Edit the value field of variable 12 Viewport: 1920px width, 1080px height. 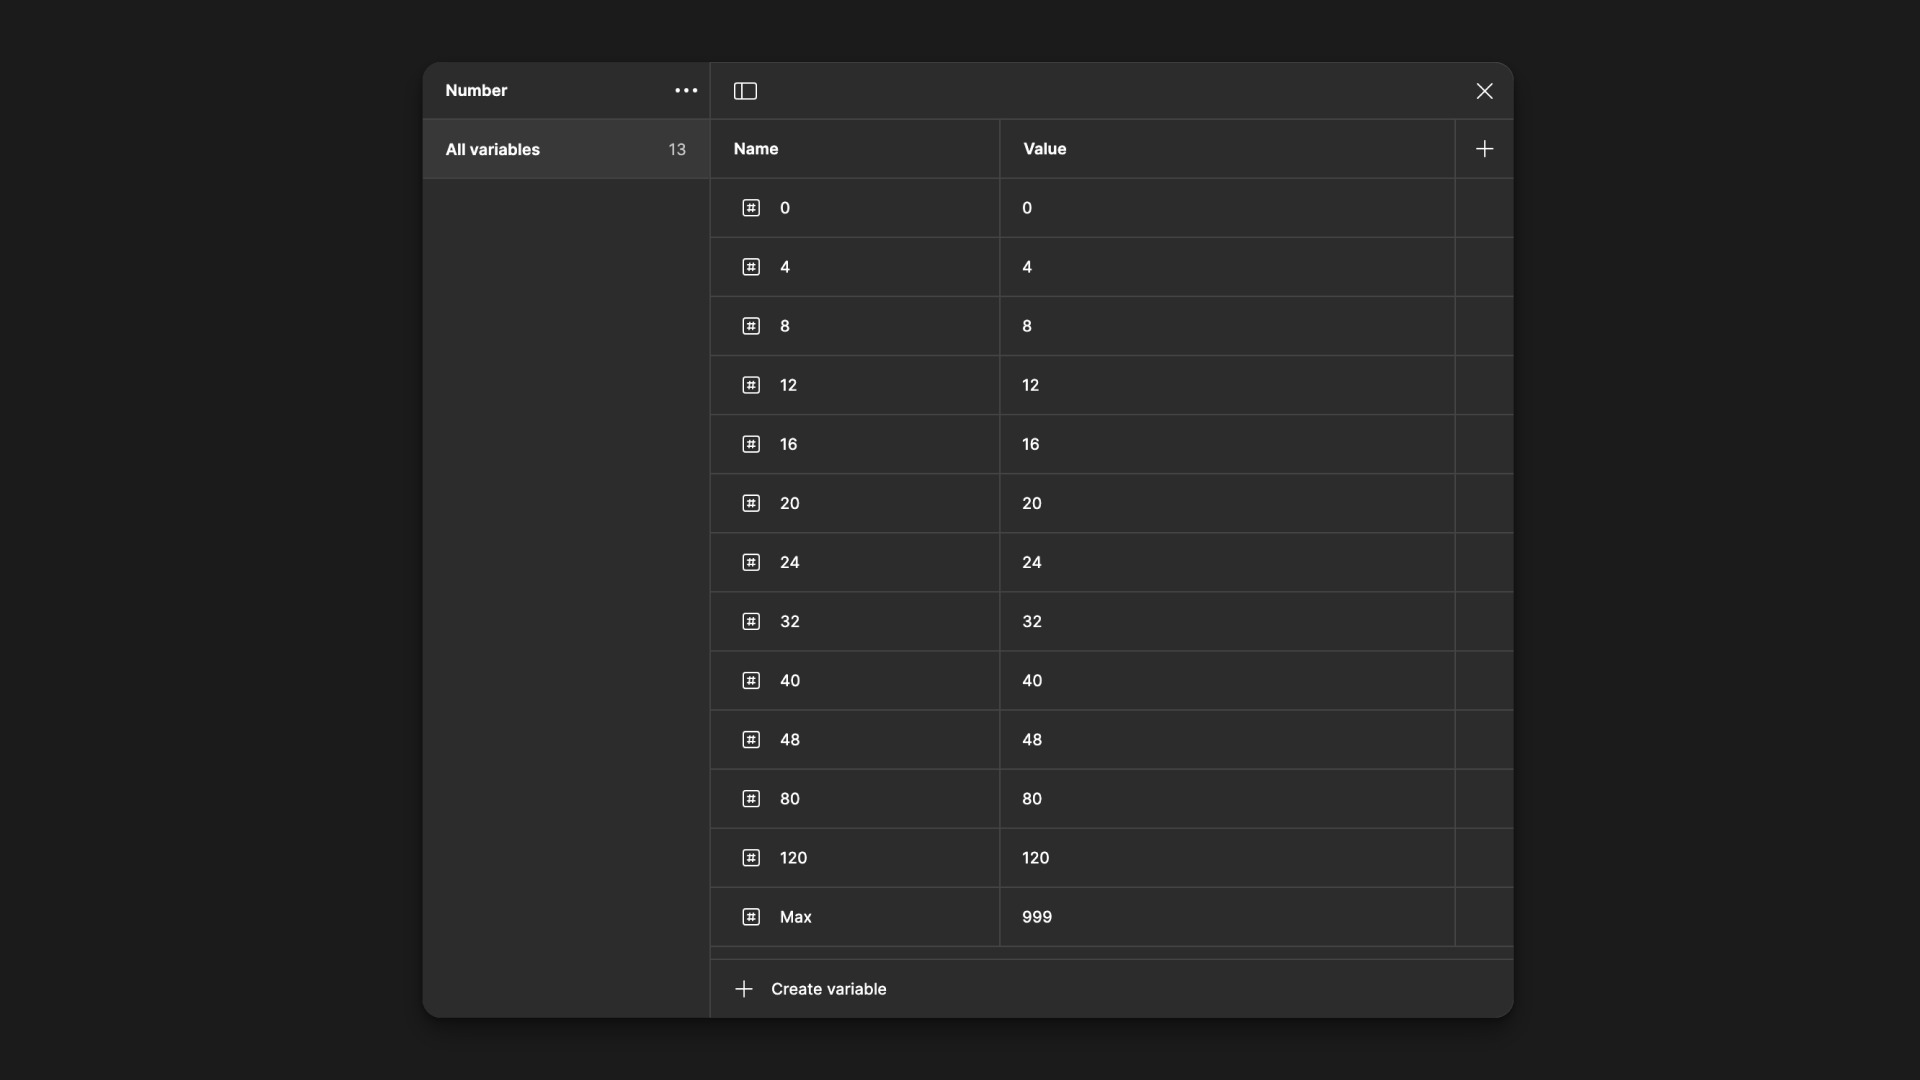1227,385
